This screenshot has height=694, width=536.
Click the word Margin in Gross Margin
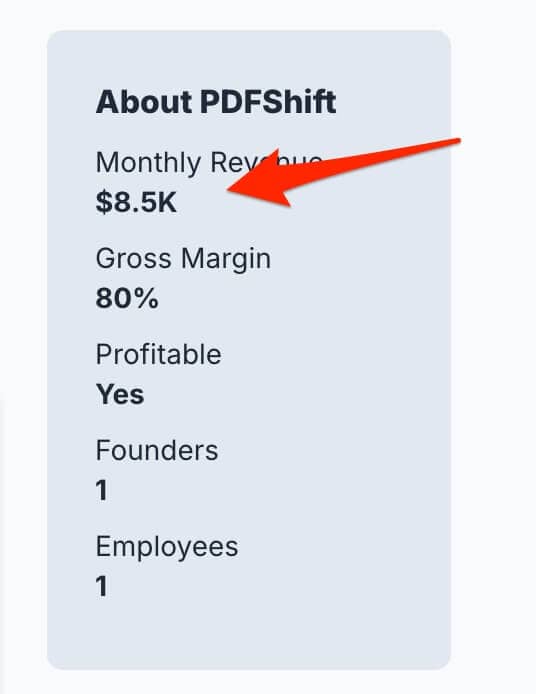226,259
